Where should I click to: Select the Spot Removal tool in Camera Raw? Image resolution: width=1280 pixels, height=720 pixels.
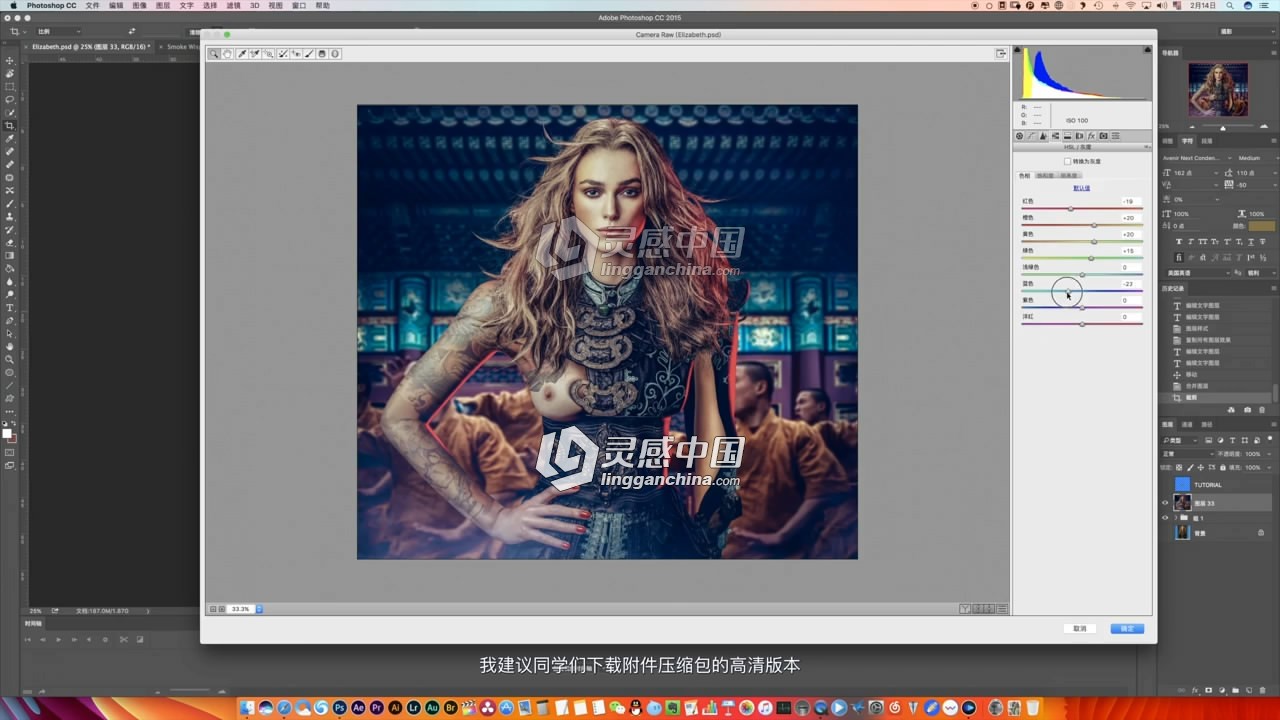click(x=283, y=54)
